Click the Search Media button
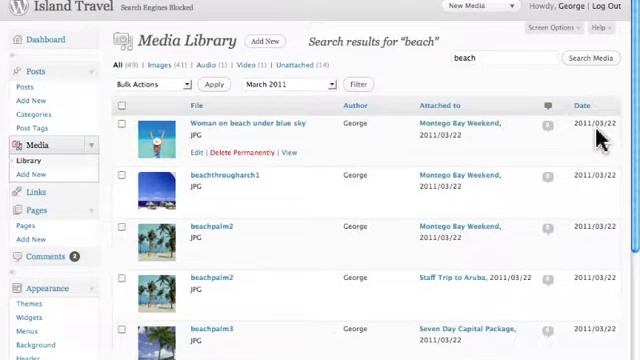This screenshot has height=360, width=640. tap(591, 58)
